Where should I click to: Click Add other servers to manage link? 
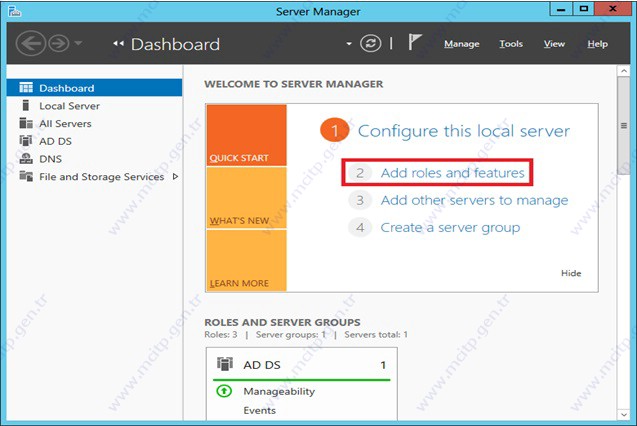474,200
